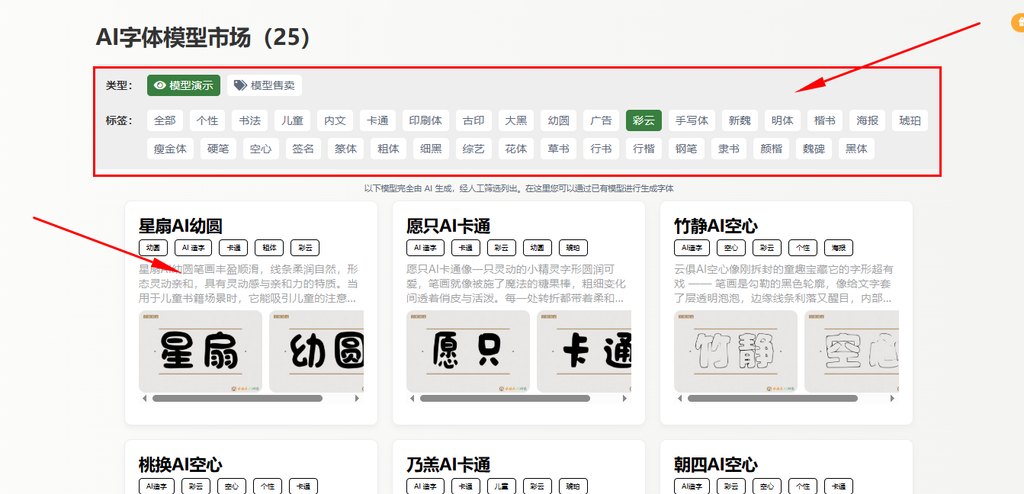
Task: Pick the 粗体 filter tag
Action: tap(389, 149)
